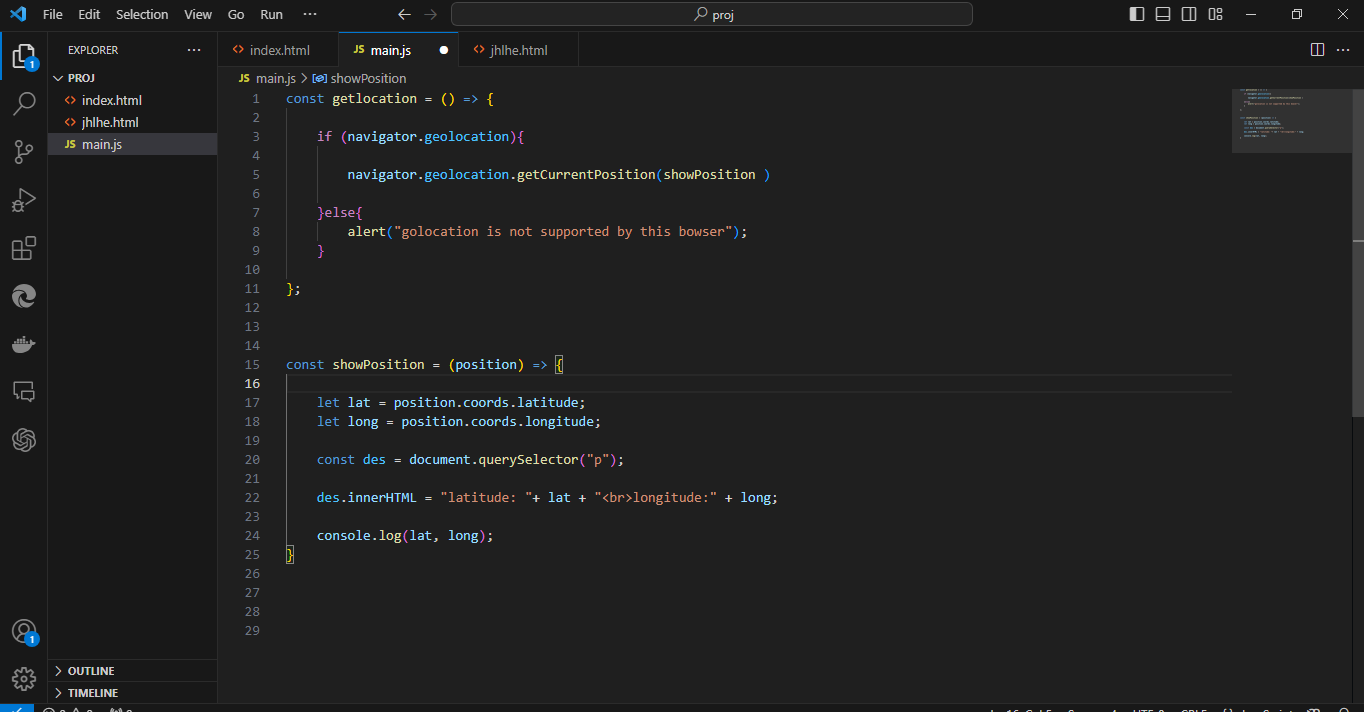Click the proj command center search box
This screenshot has height=712, width=1364.
[712, 14]
